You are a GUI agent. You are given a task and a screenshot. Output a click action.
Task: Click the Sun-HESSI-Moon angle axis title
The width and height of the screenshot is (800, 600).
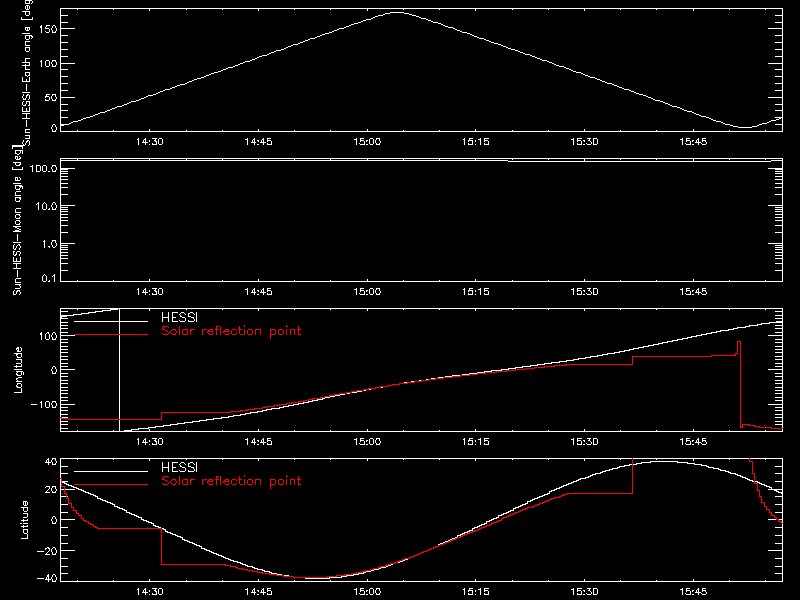(17, 220)
